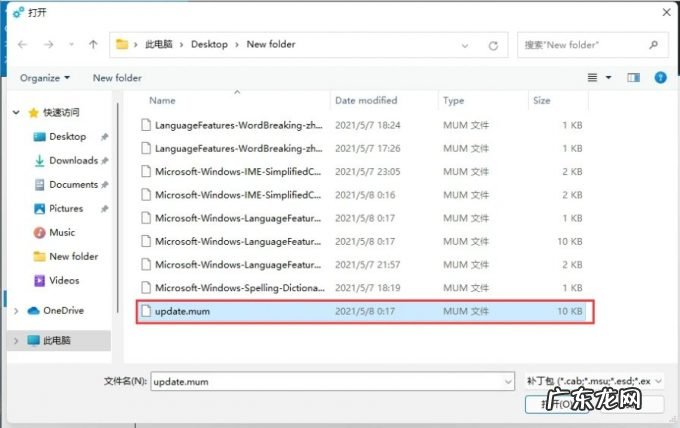Collapse the 快速访问 tree node

[16, 113]
